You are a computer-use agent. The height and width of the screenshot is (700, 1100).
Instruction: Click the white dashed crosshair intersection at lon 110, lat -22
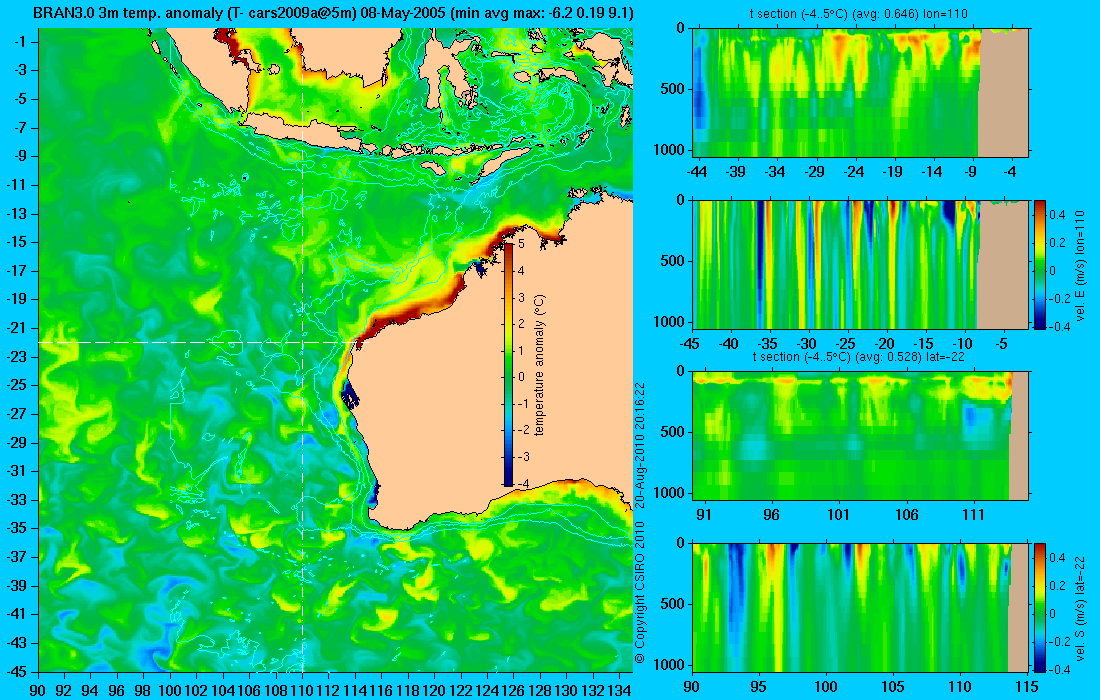coord(302,342)
